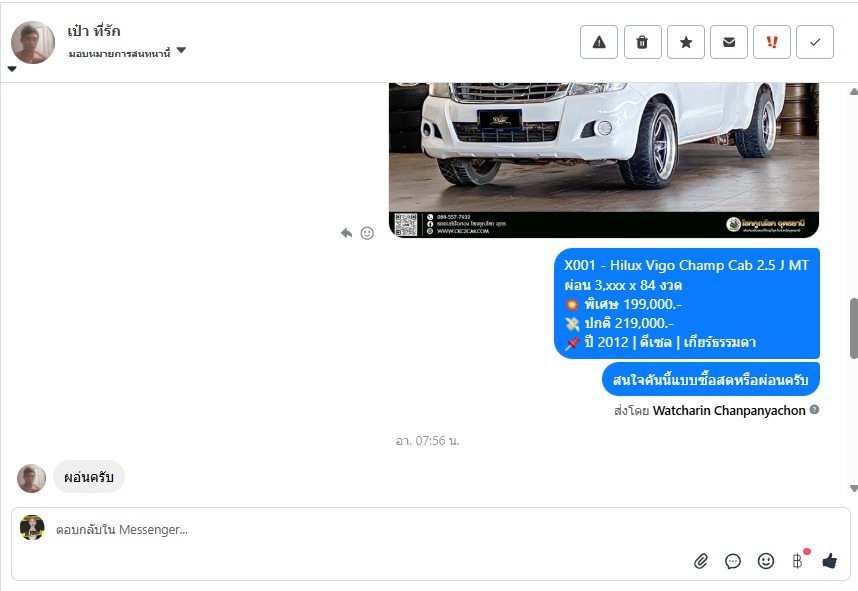Screen dimensions: 858x591
Task: React to truck photo with emoji icon
Action: tap(367, 233)
